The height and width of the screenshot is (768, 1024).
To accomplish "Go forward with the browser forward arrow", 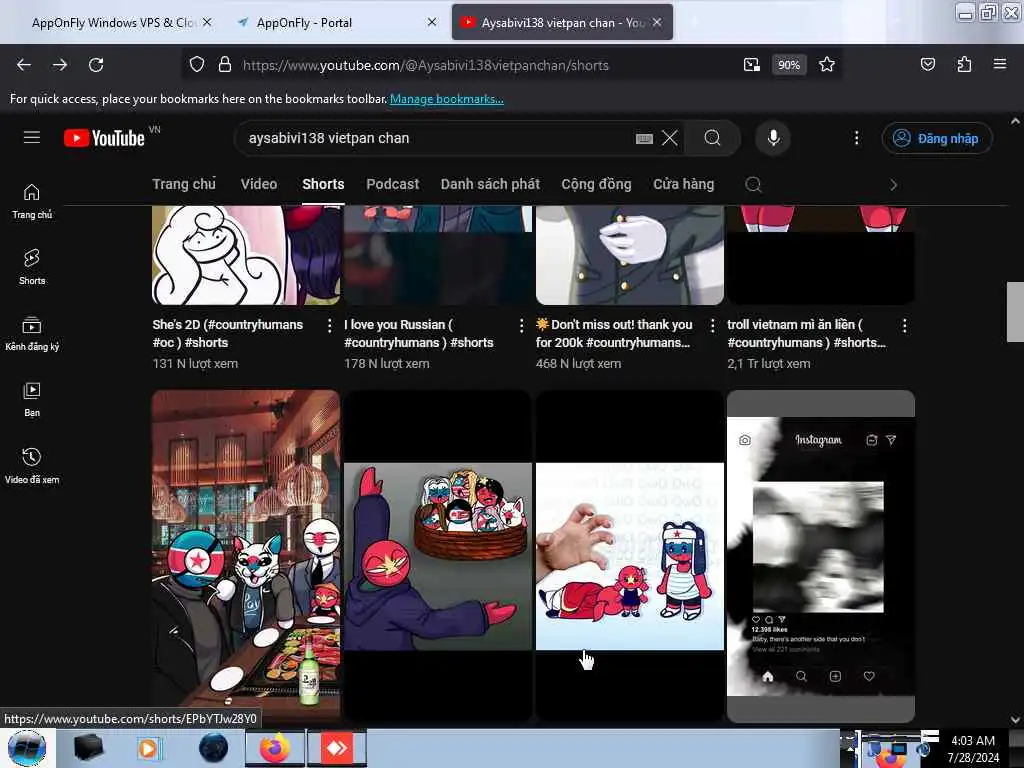I will [x=60, y=65].
